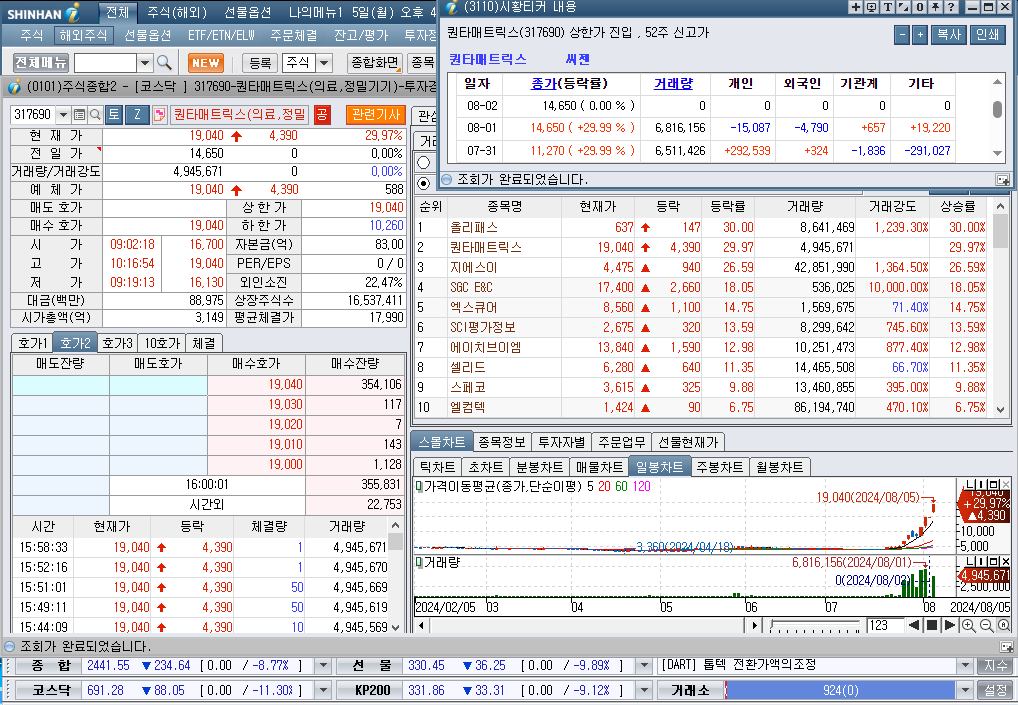Click the 0 icon in ticker window title bar
Screen dimensions: 1018x705
(x=919, y=8)
